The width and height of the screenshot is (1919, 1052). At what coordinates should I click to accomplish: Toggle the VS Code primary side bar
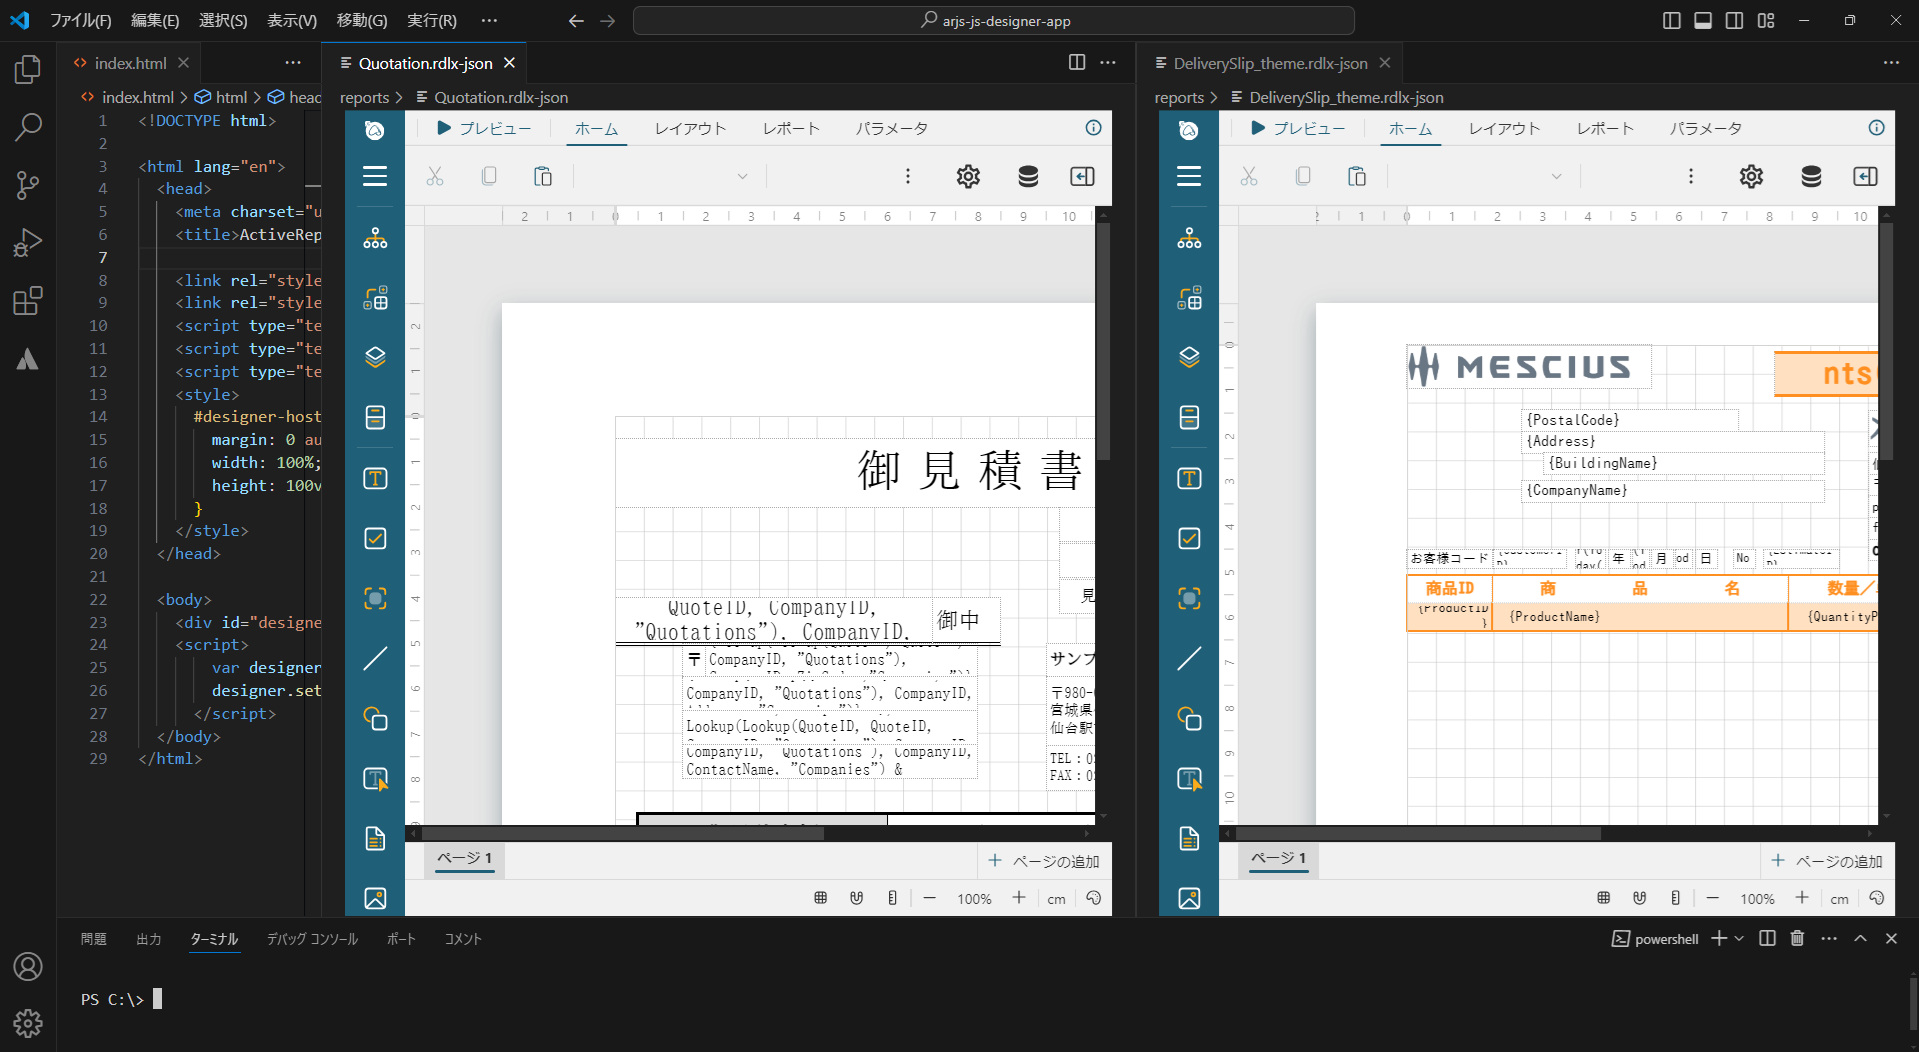pyautogui.click(x=1671, y=20)
